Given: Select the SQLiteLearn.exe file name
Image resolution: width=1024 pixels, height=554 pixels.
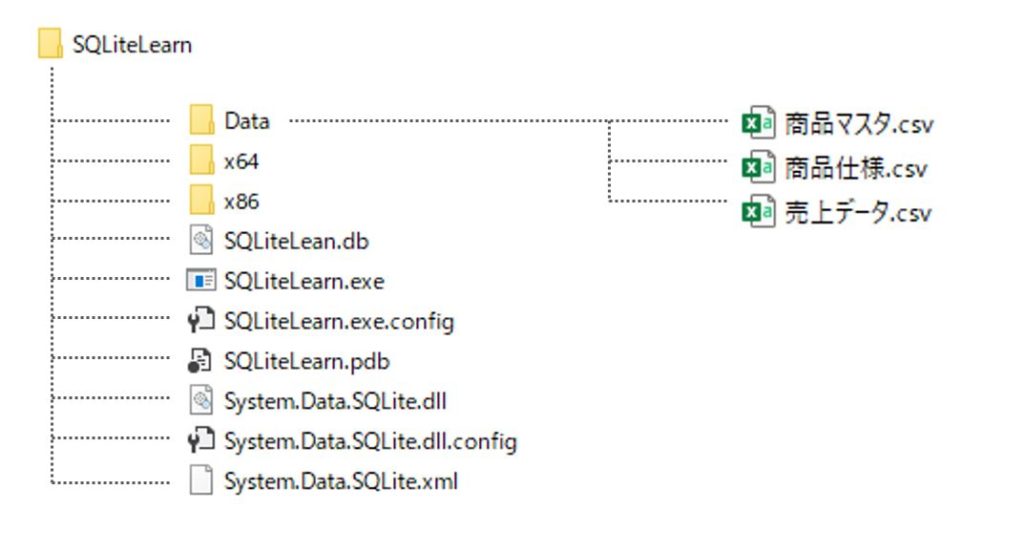Looking at the screenshot, I should click(304, 281).
